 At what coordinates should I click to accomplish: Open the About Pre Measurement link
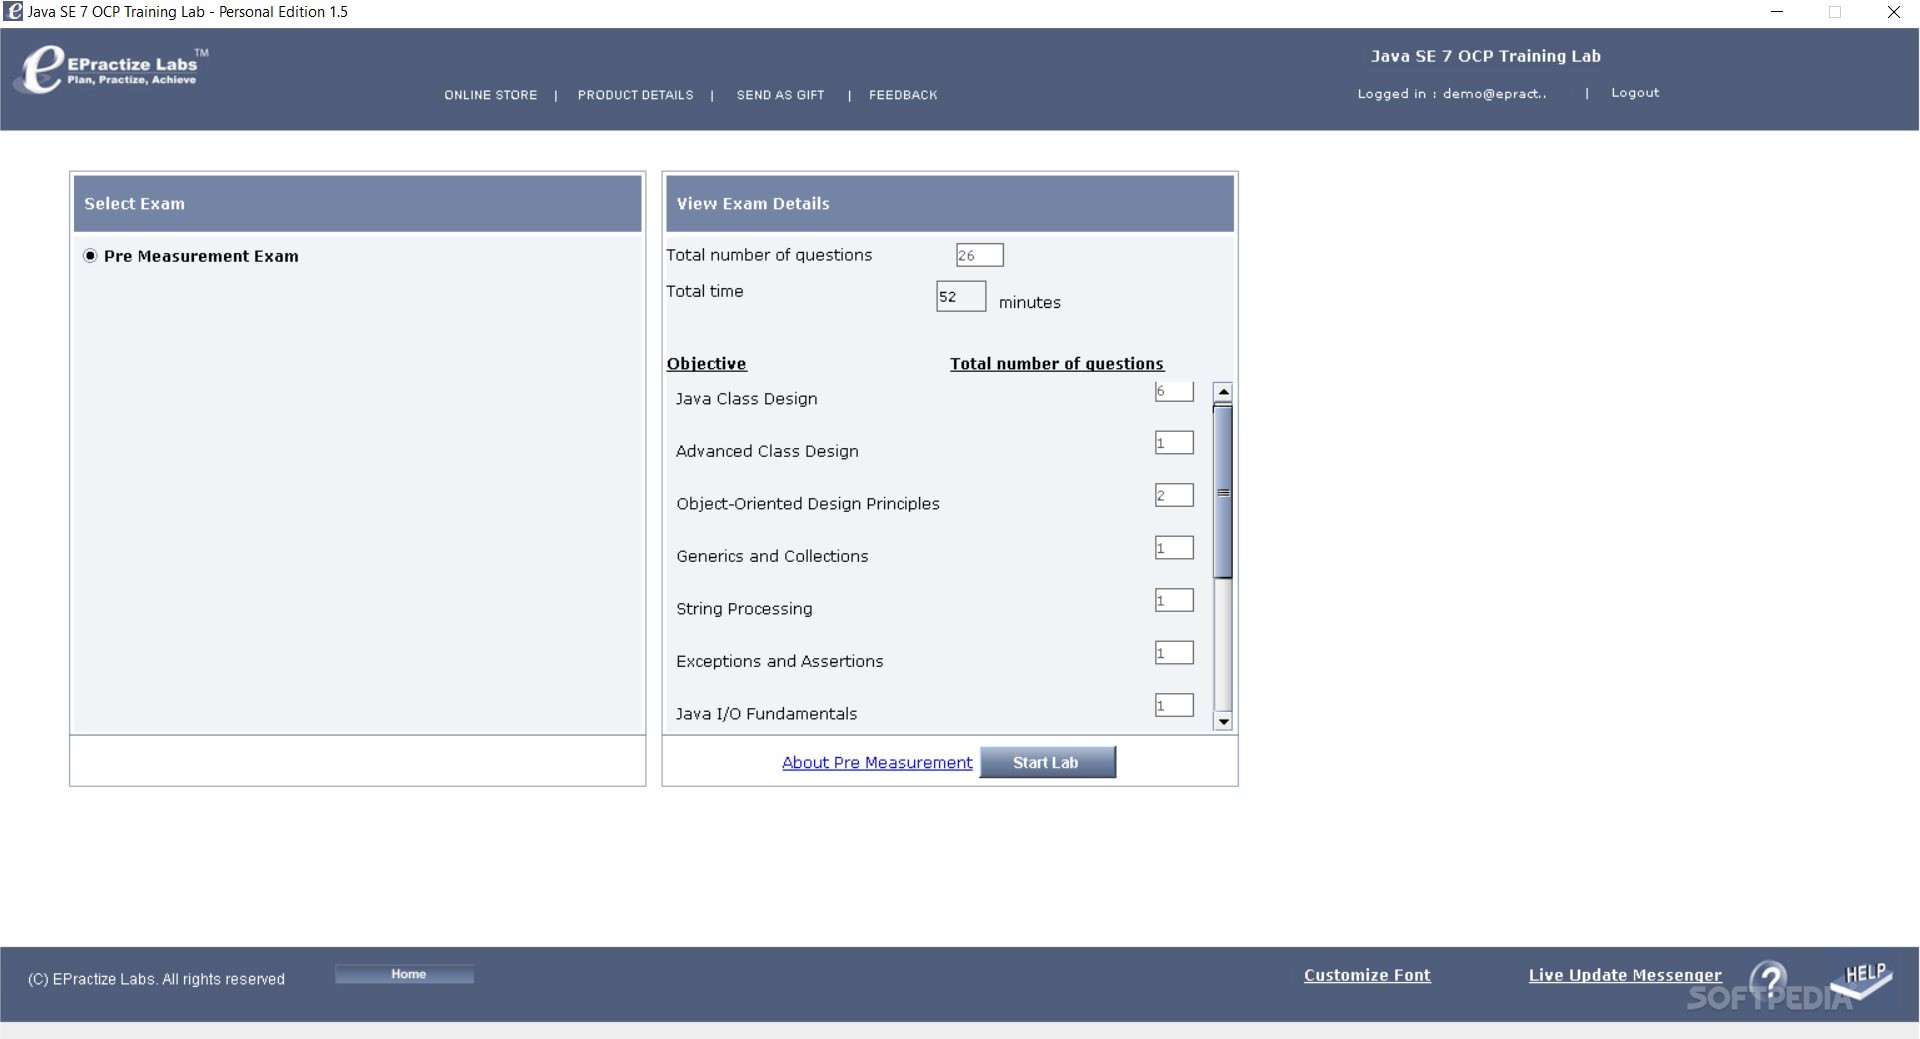tap(877, 763)
